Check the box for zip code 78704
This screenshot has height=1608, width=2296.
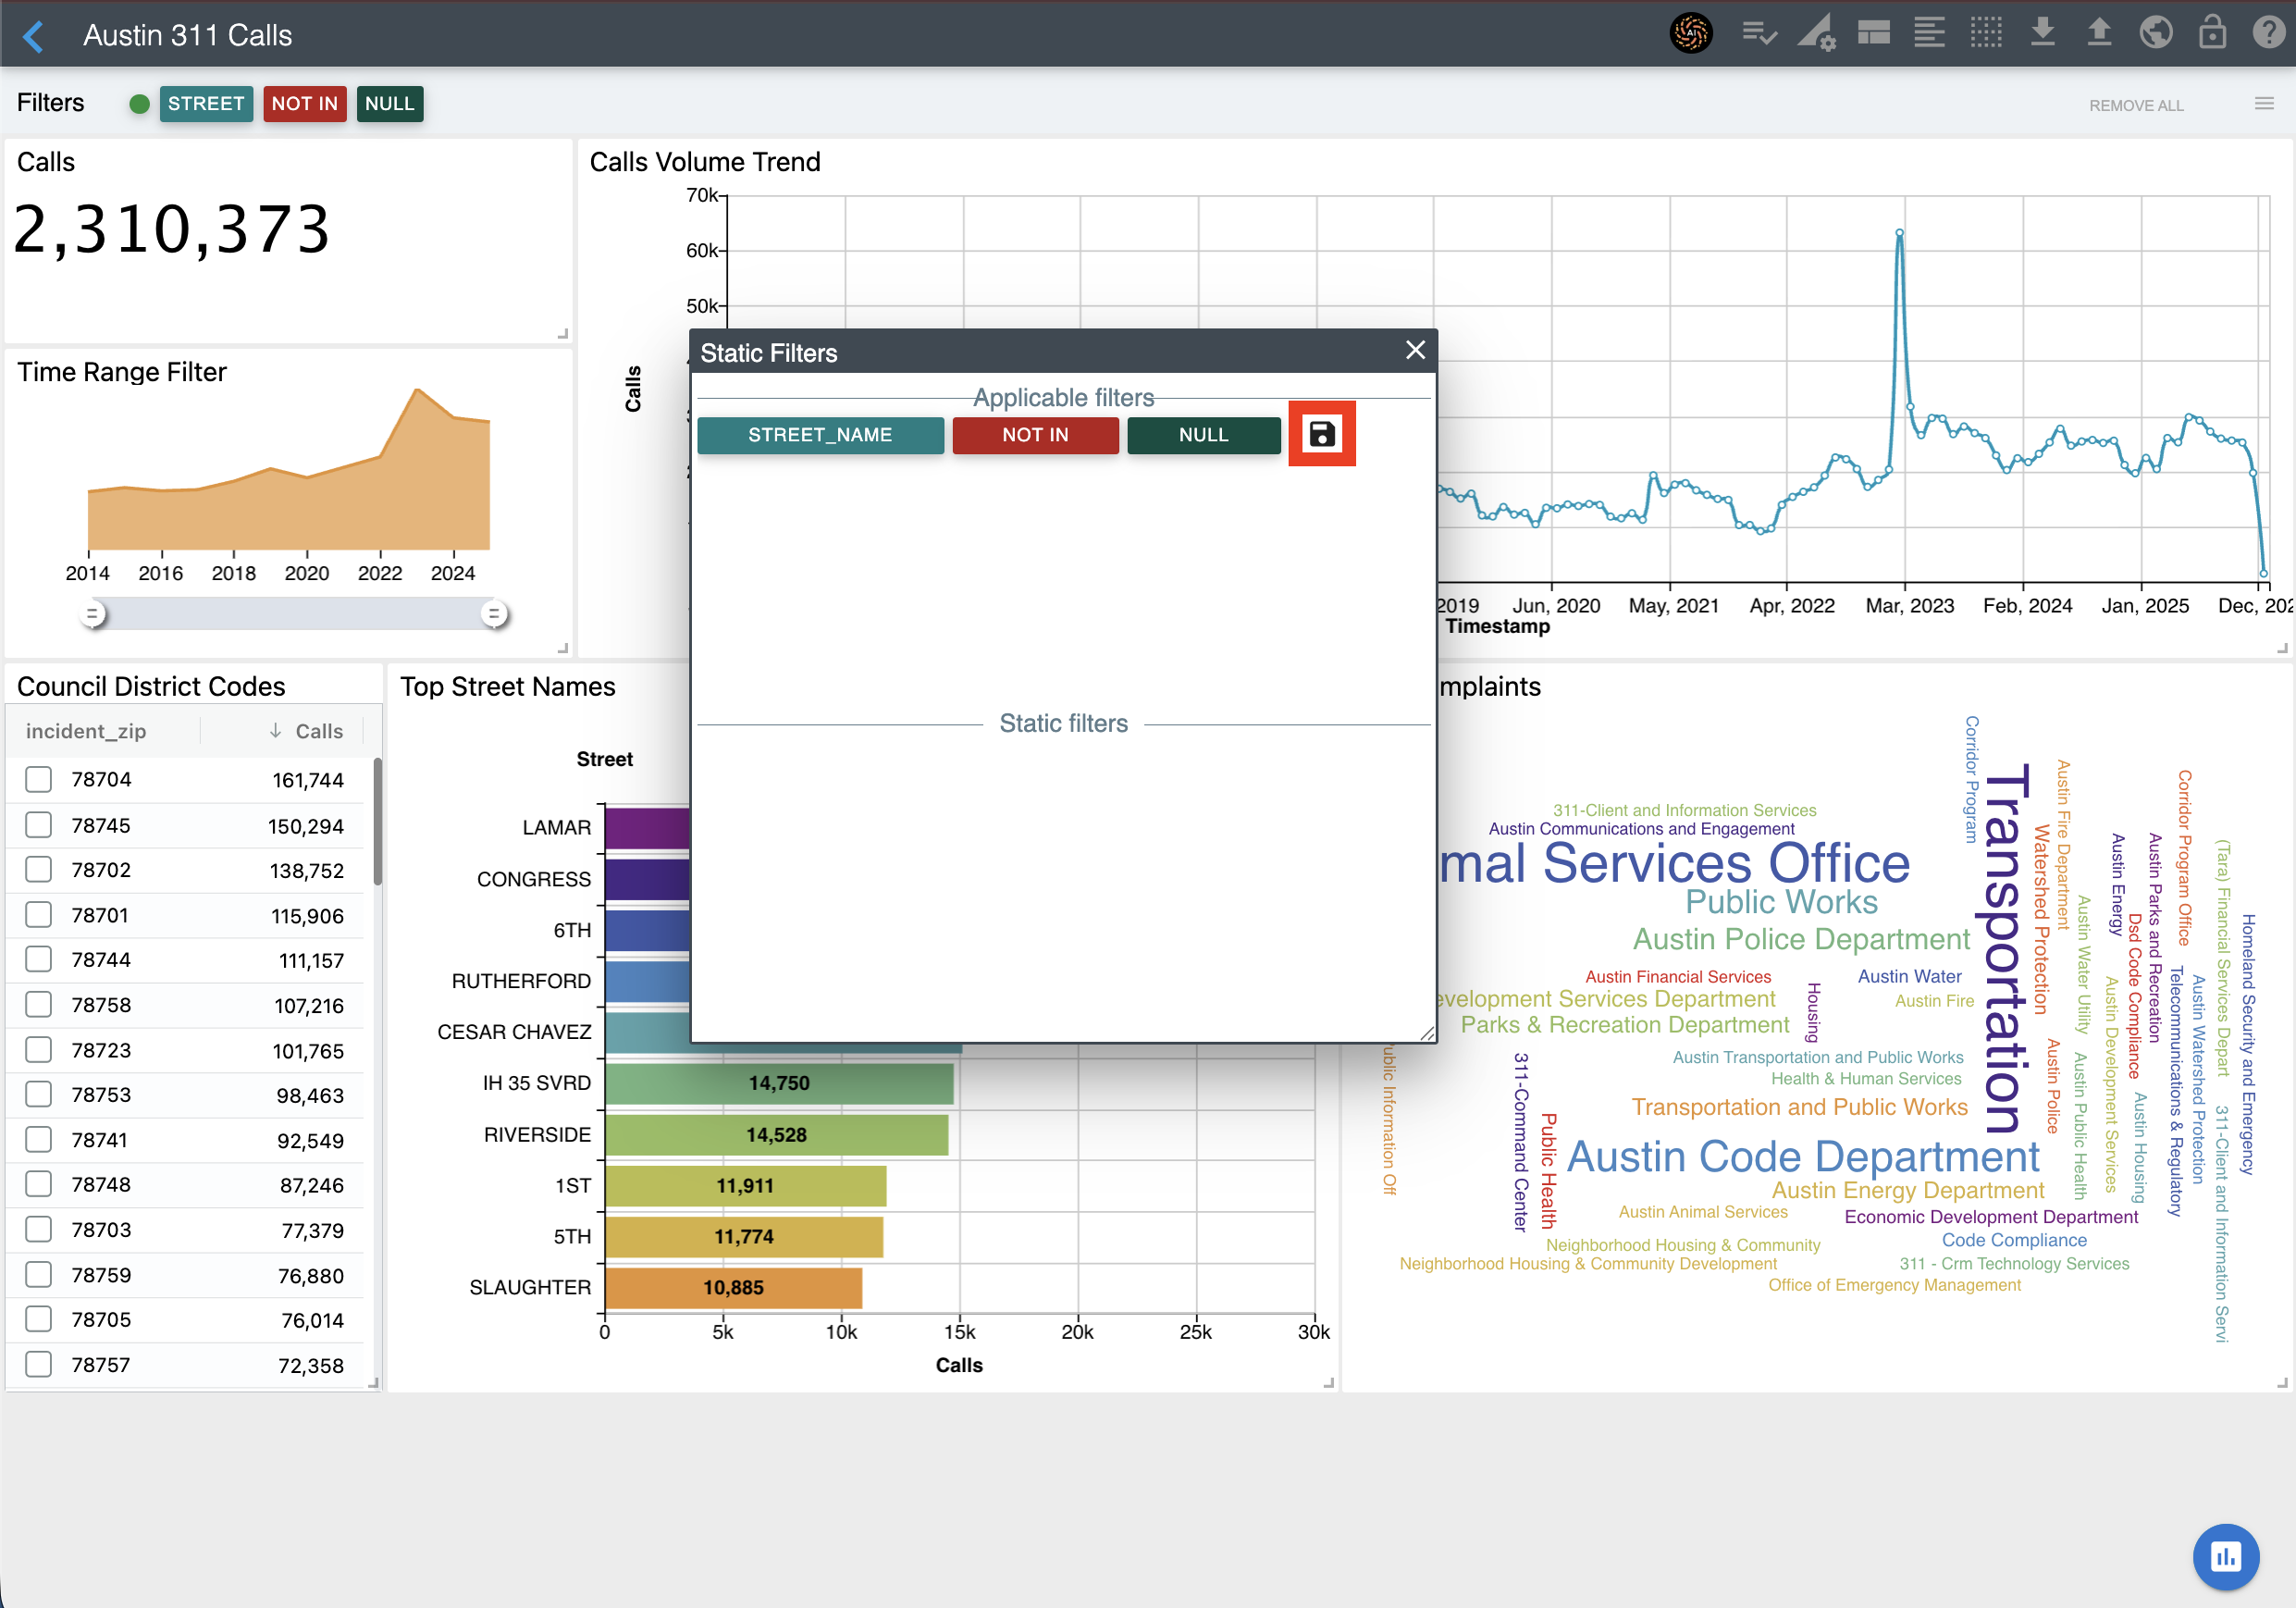[x=39, y=779]
